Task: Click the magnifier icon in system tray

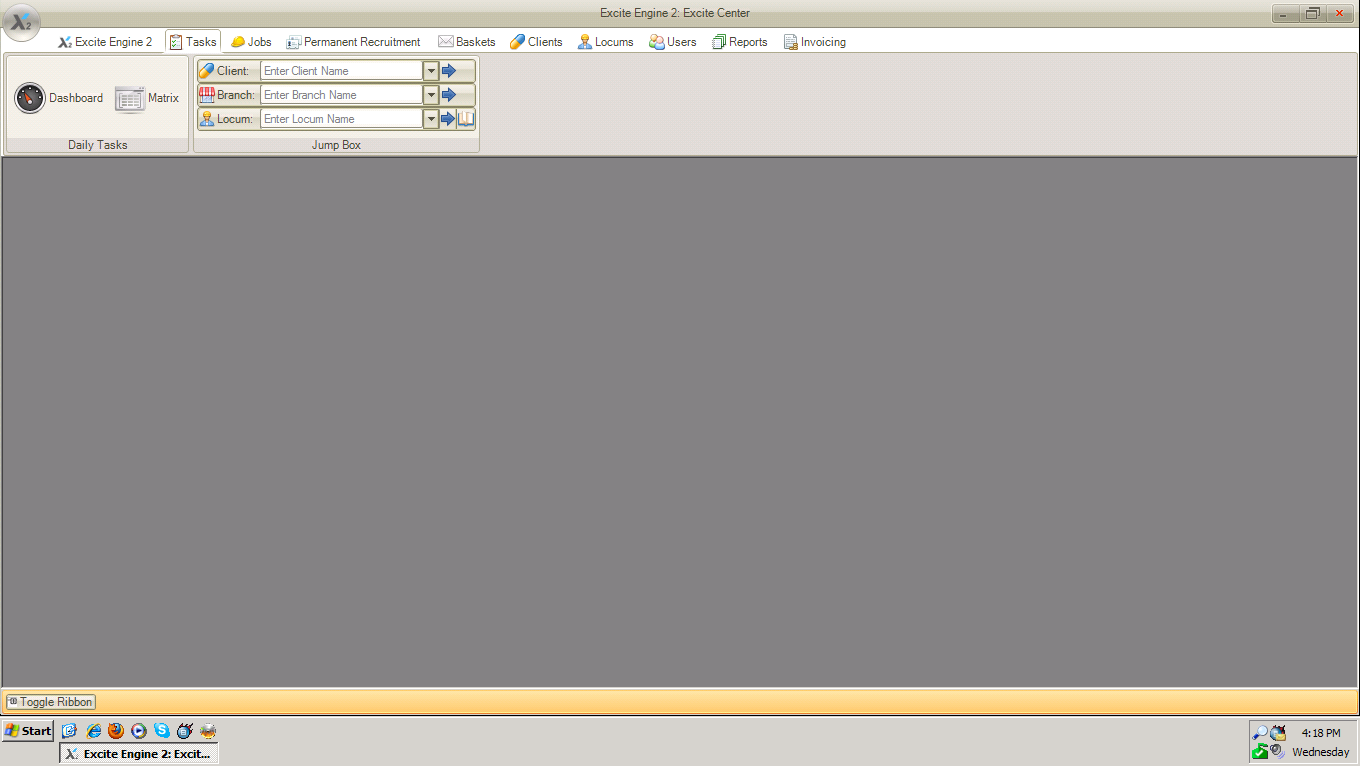Action: click(1260, 733)
